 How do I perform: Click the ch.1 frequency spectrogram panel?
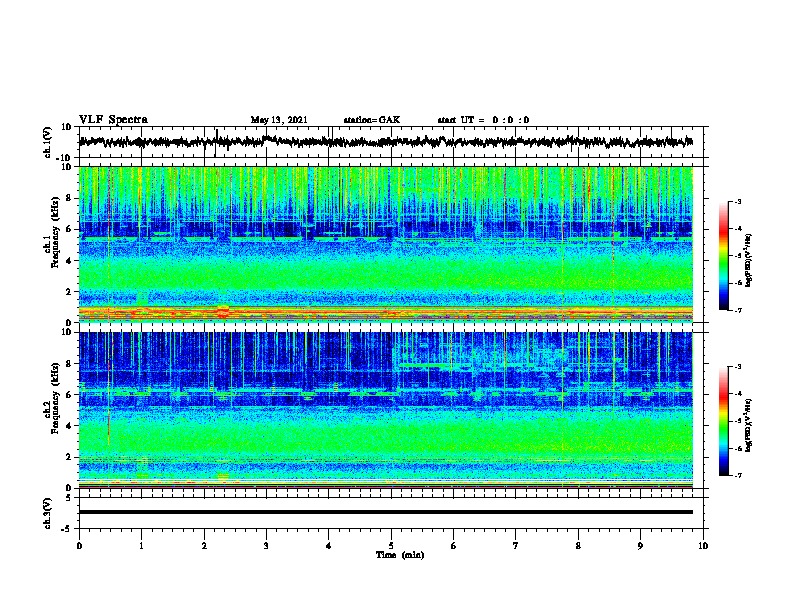(x=386, y=244)
